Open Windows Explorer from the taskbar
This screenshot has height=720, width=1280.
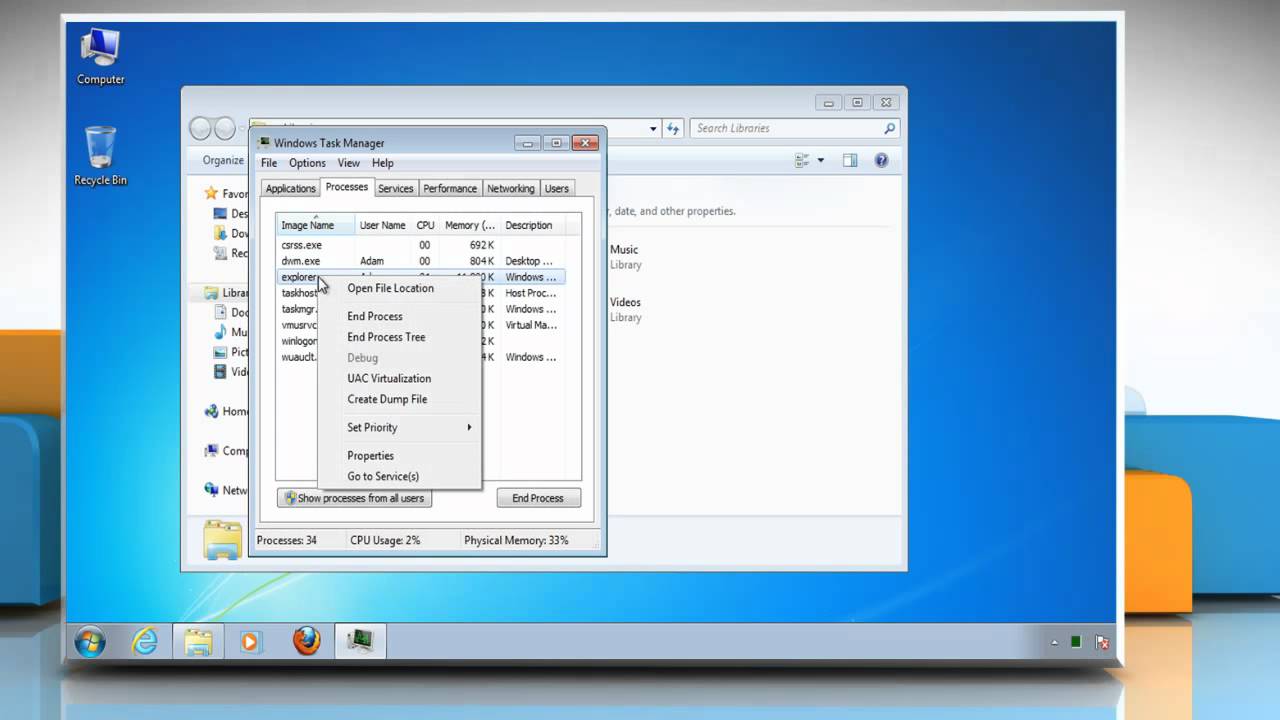(198, 642)
